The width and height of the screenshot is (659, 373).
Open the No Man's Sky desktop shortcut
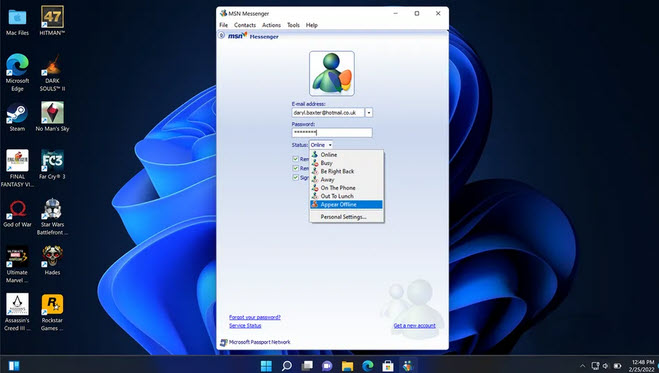pos(52,117)
